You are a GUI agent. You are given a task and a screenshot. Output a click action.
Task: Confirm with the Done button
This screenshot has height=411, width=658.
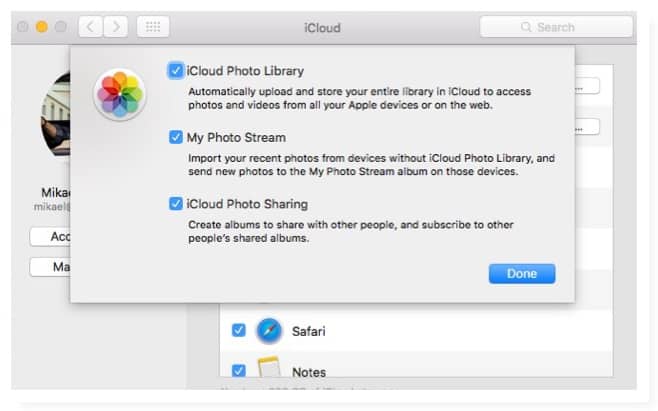(x=522, y=274)
